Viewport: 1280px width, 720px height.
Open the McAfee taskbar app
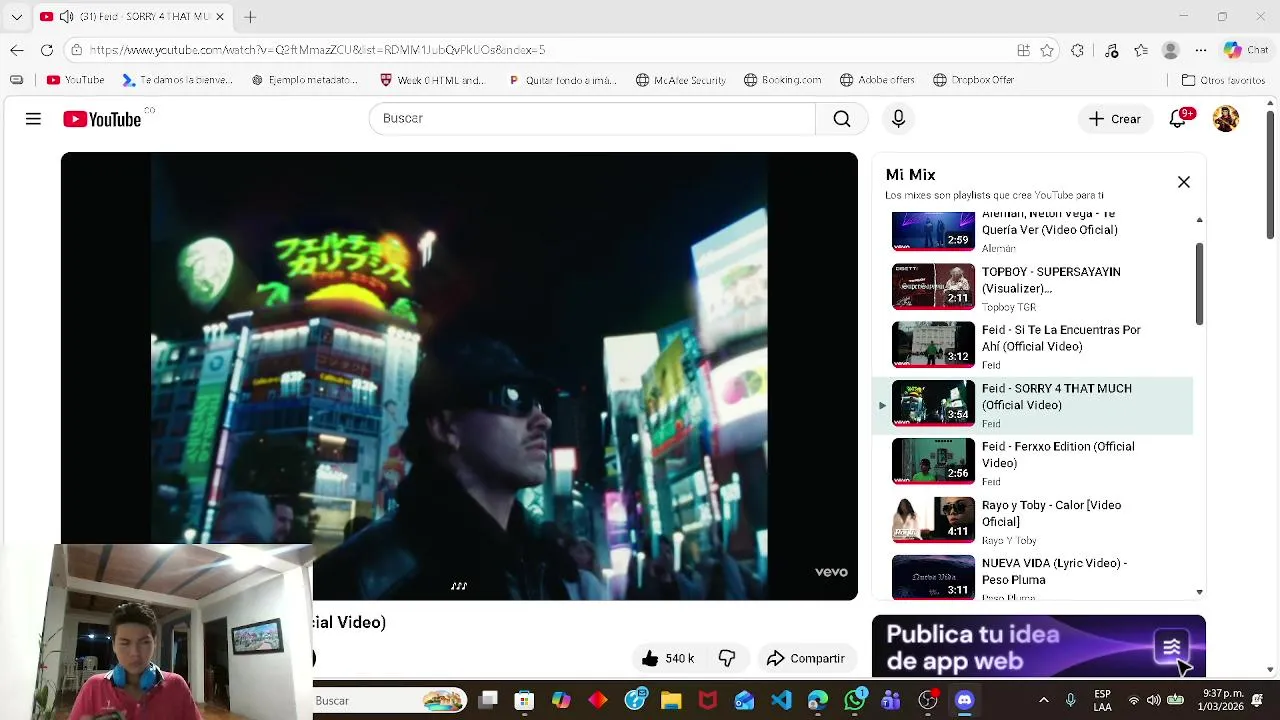click(708, 700)
